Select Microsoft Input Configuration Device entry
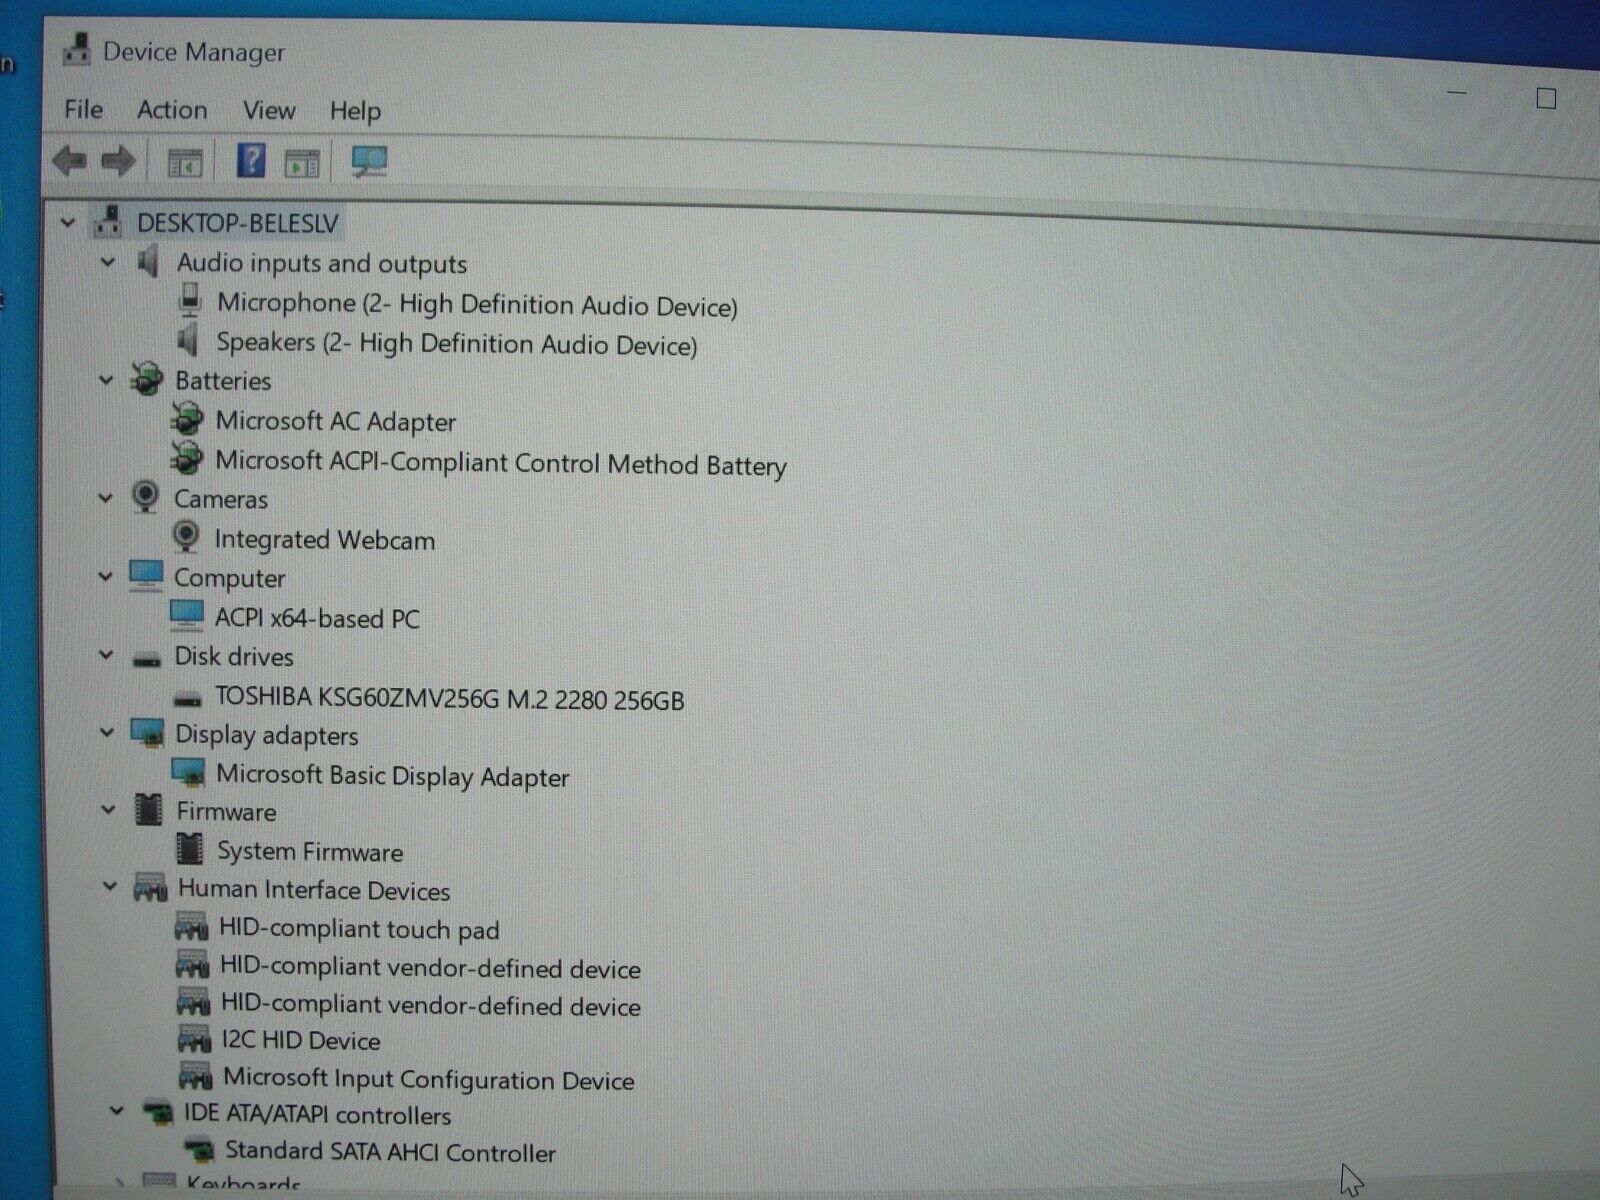The image size is (1600, 1200). (428, 1079)
